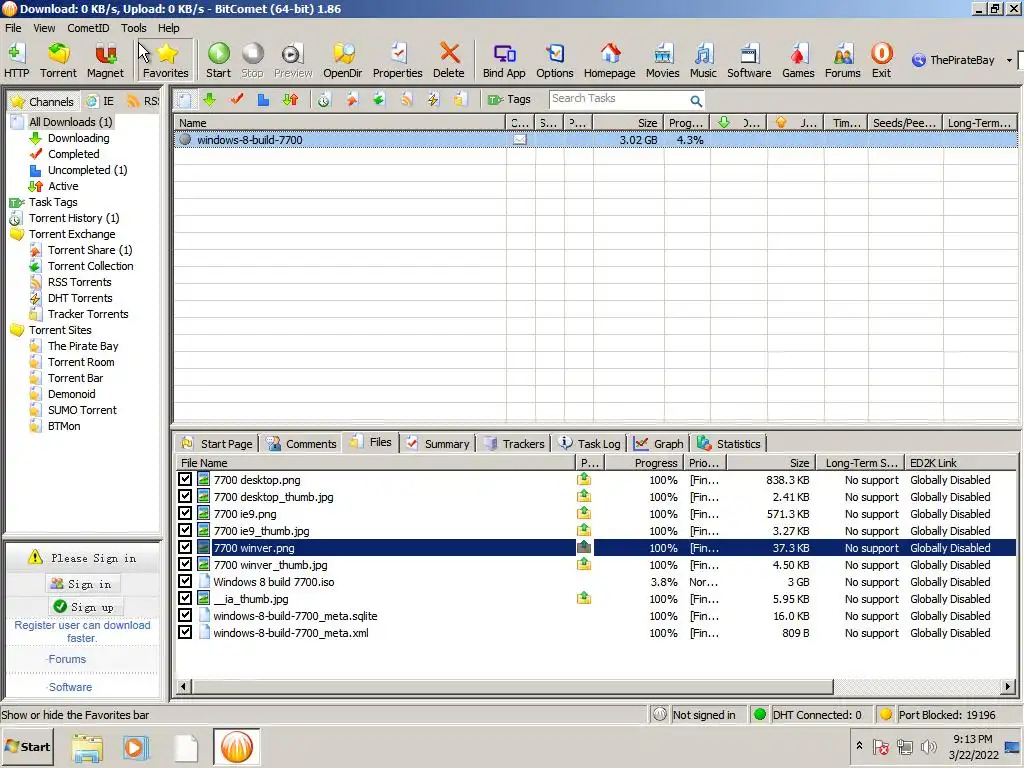This screenshot has height=768, width=1024.
Task: Click horizontal scrollbar in Files panel
Action: pos(513,686)
